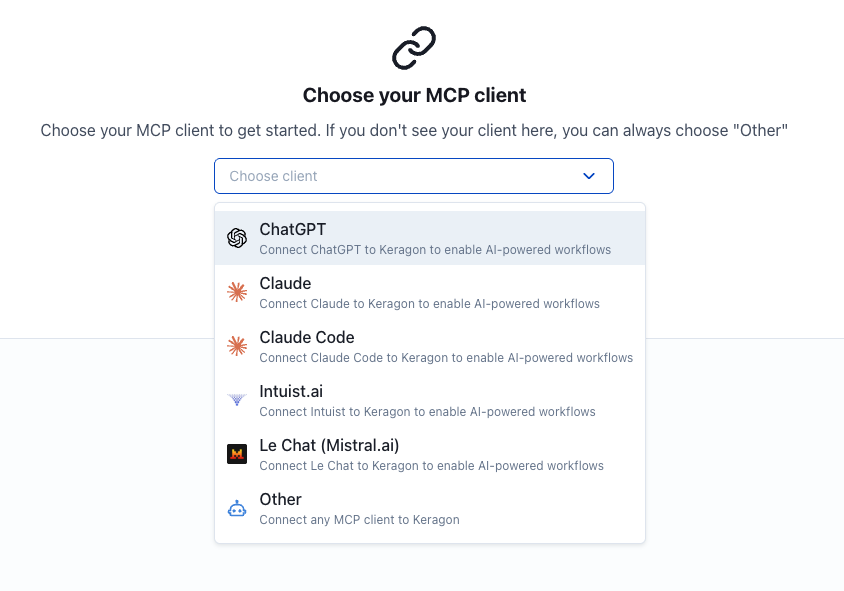Click the Le Chat description text

click(431, 466)
